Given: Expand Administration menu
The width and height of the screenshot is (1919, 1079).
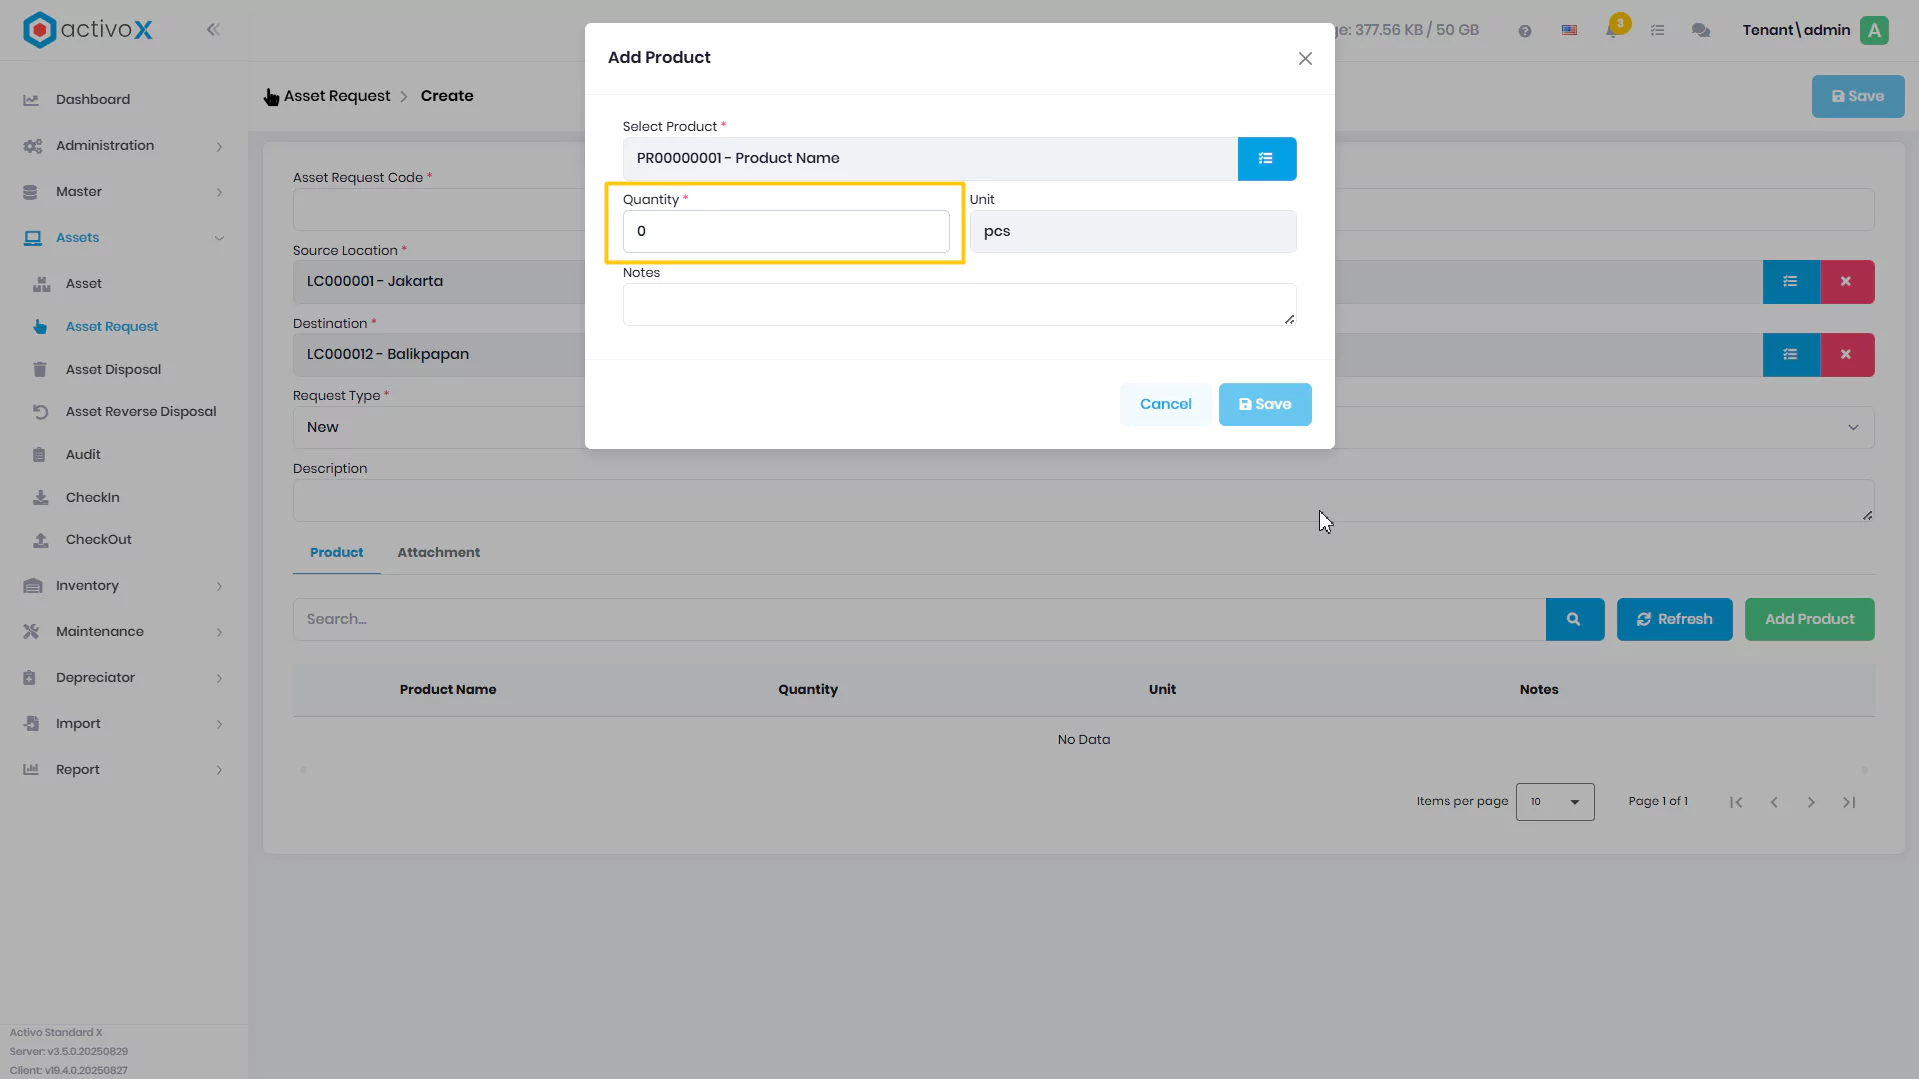Looking at the screenshot, I should click(123, 146).
